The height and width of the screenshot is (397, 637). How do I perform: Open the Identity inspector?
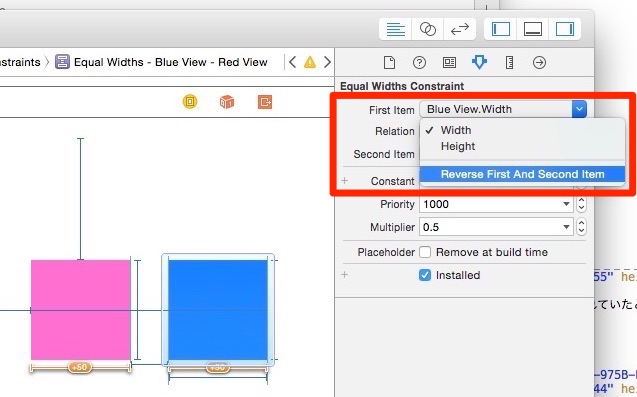[449, 63]
